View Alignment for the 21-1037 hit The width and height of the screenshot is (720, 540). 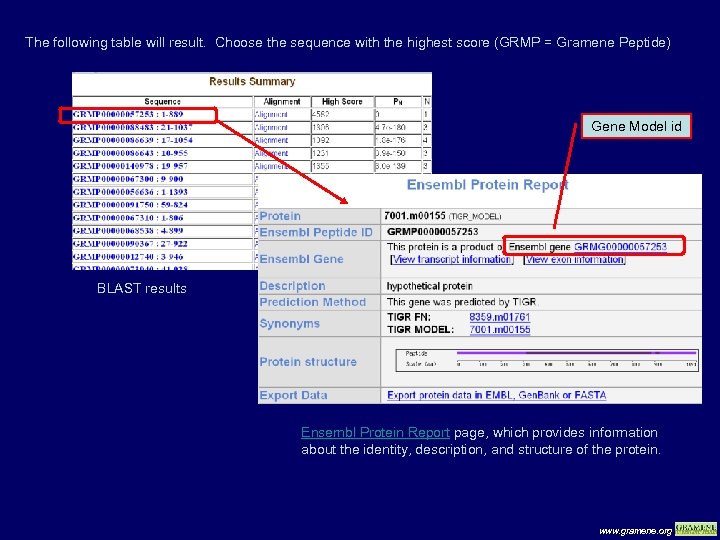(x=271, y=127)
